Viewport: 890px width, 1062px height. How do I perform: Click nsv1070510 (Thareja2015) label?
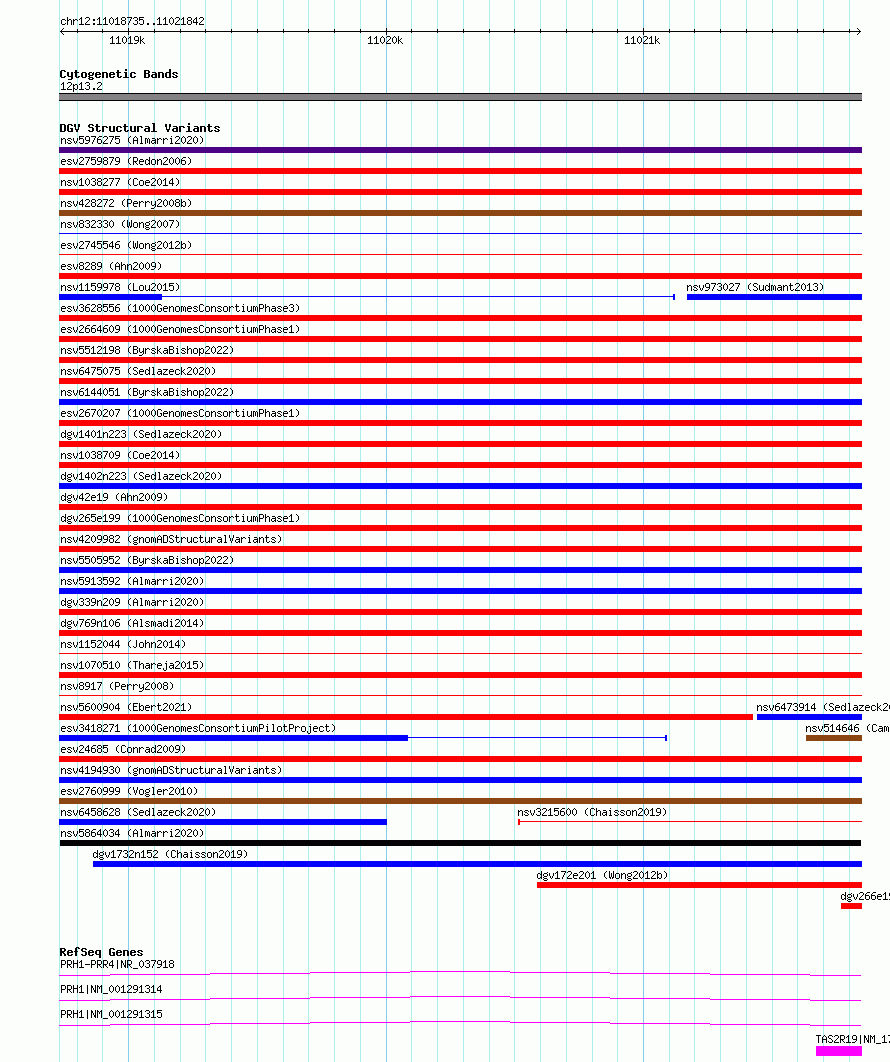pos(132,665)
